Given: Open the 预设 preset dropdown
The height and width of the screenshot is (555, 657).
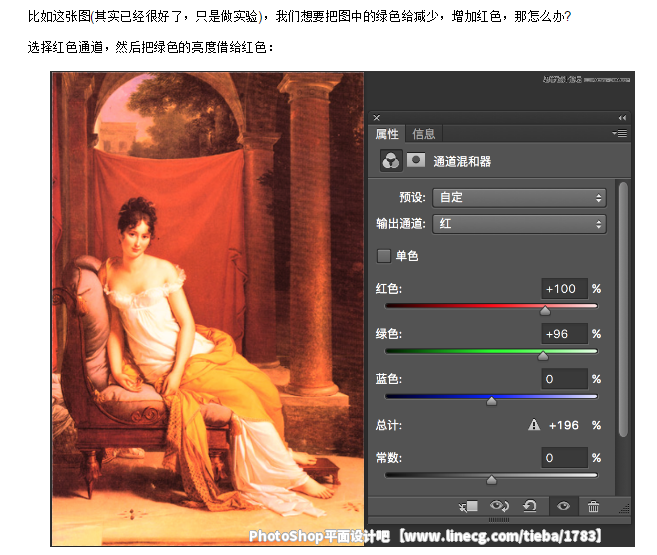Looking at the screenshot, I should pos(519,197).
